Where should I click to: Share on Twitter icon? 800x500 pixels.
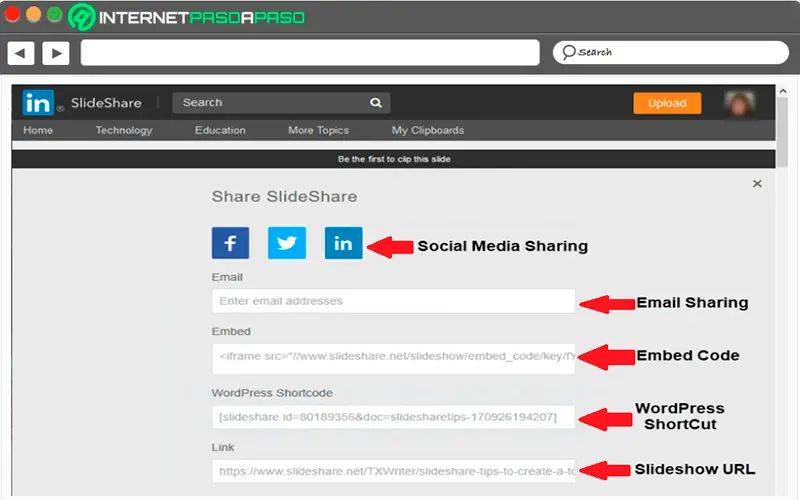(287, 243)
